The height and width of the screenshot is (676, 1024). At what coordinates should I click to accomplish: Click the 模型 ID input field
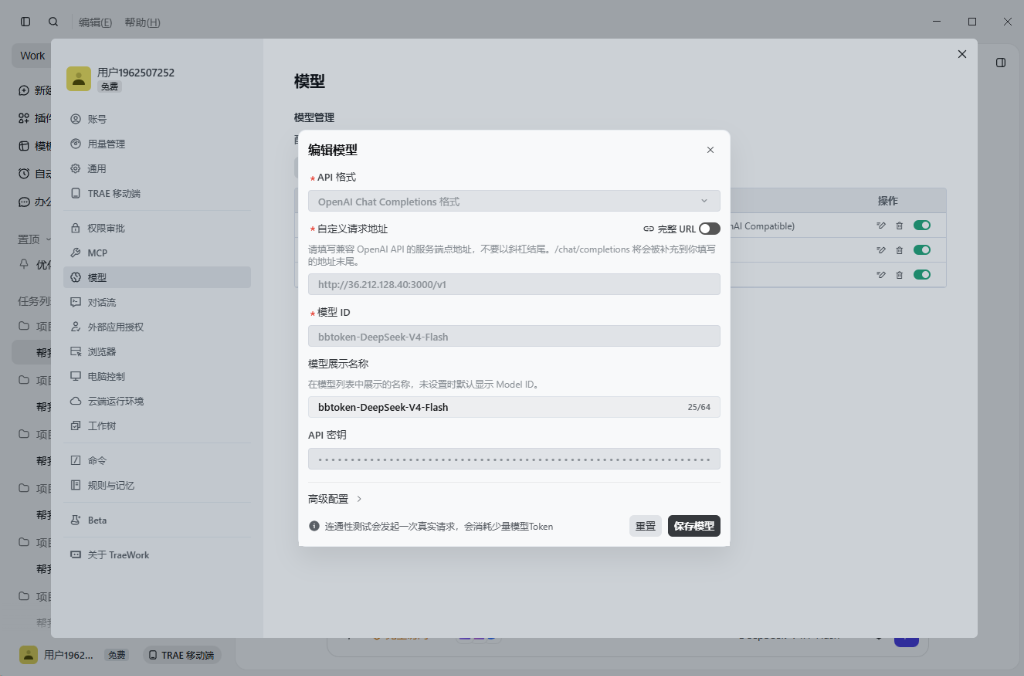tap(514, 336)
